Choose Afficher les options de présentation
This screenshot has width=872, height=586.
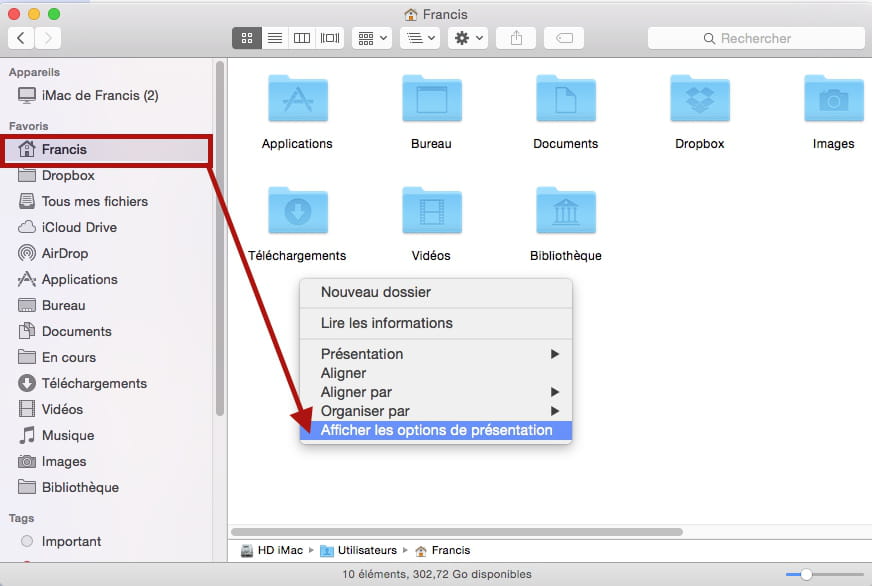(435, 430)
